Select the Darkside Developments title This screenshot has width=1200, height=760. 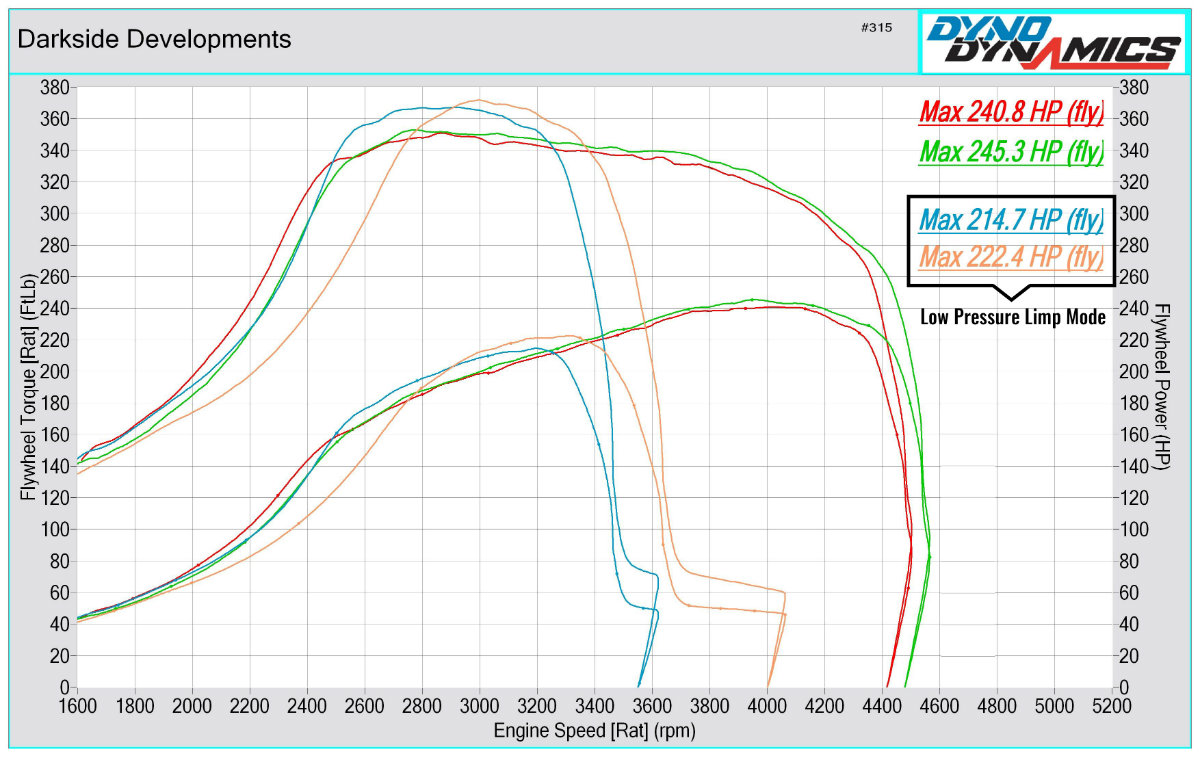155,39
